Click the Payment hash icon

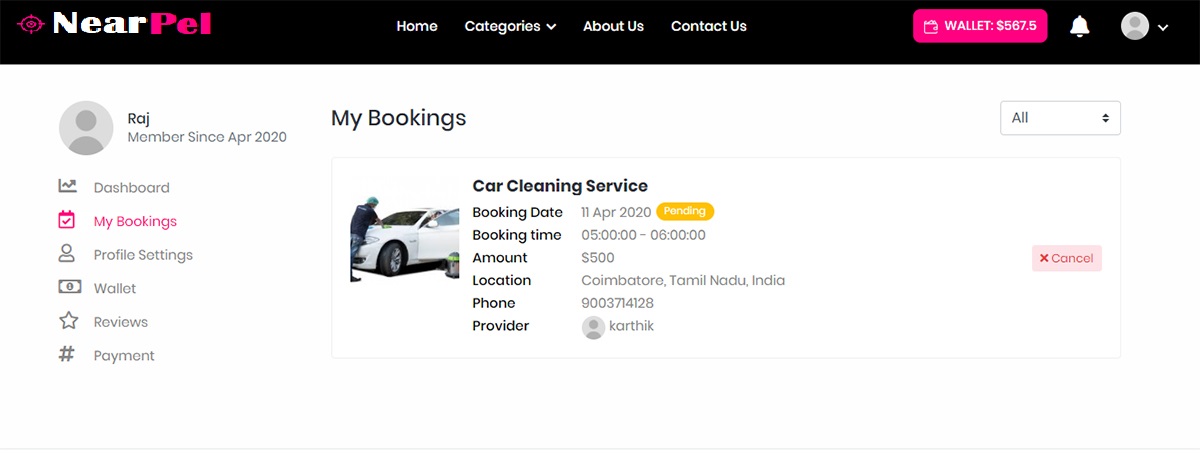[68, 355]
